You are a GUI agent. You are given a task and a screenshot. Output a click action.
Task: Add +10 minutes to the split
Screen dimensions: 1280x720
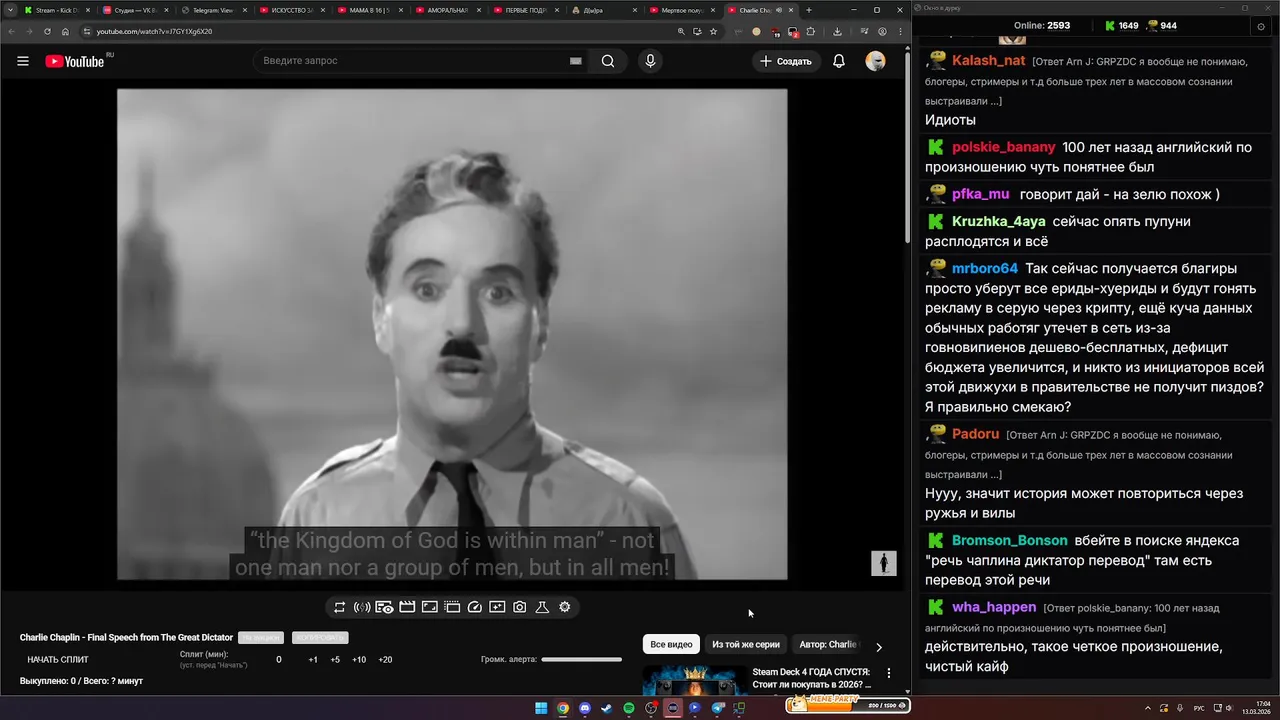click(x=359, y=660)
